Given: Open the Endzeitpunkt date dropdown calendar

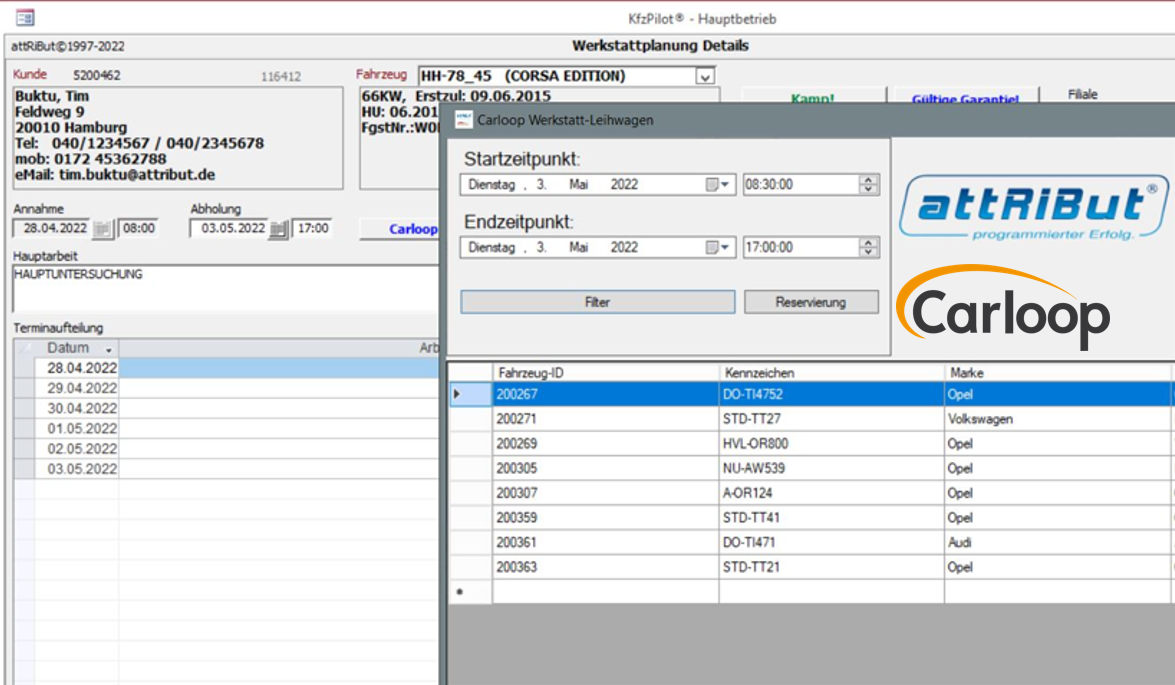Looking at the screenshot, I should [719, 248].
